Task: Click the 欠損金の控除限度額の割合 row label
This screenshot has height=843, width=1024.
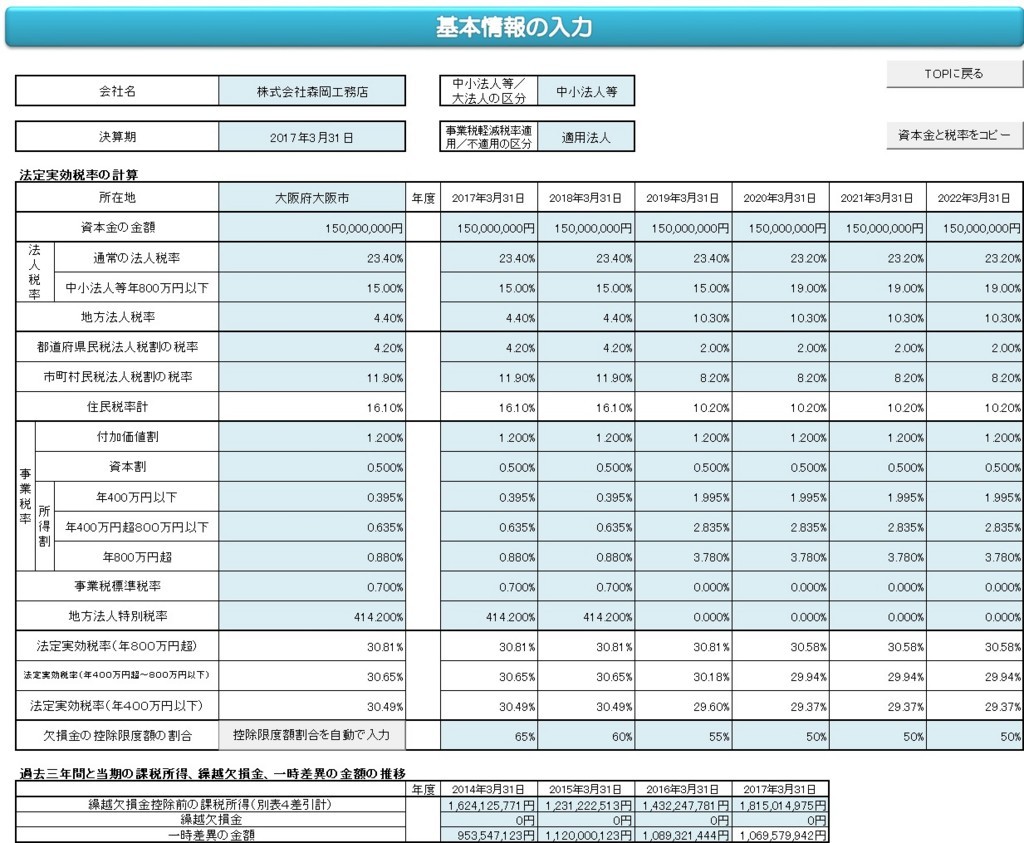Action: click(x=118, y=735)
